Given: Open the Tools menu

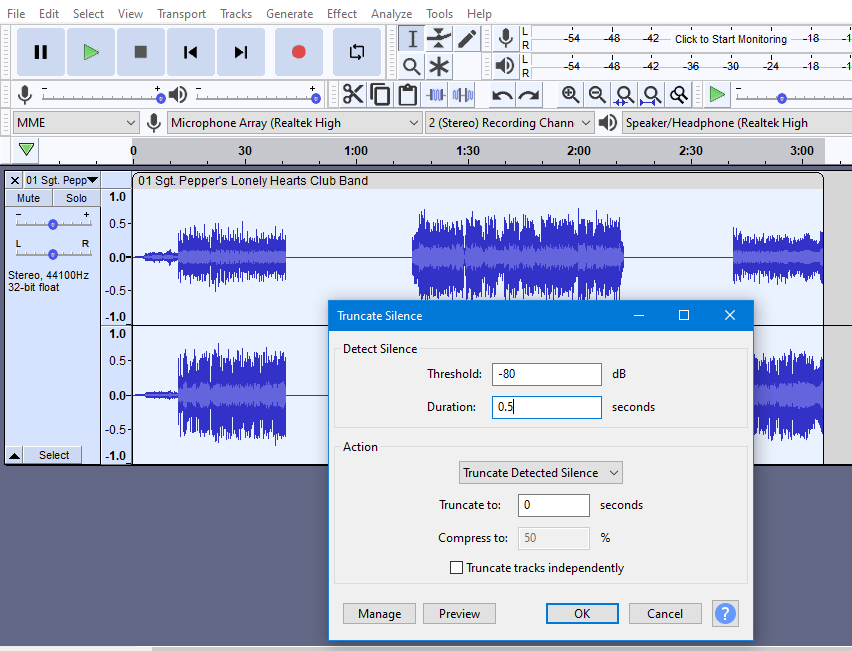Looking at the screenshot, I should [439, 14].
